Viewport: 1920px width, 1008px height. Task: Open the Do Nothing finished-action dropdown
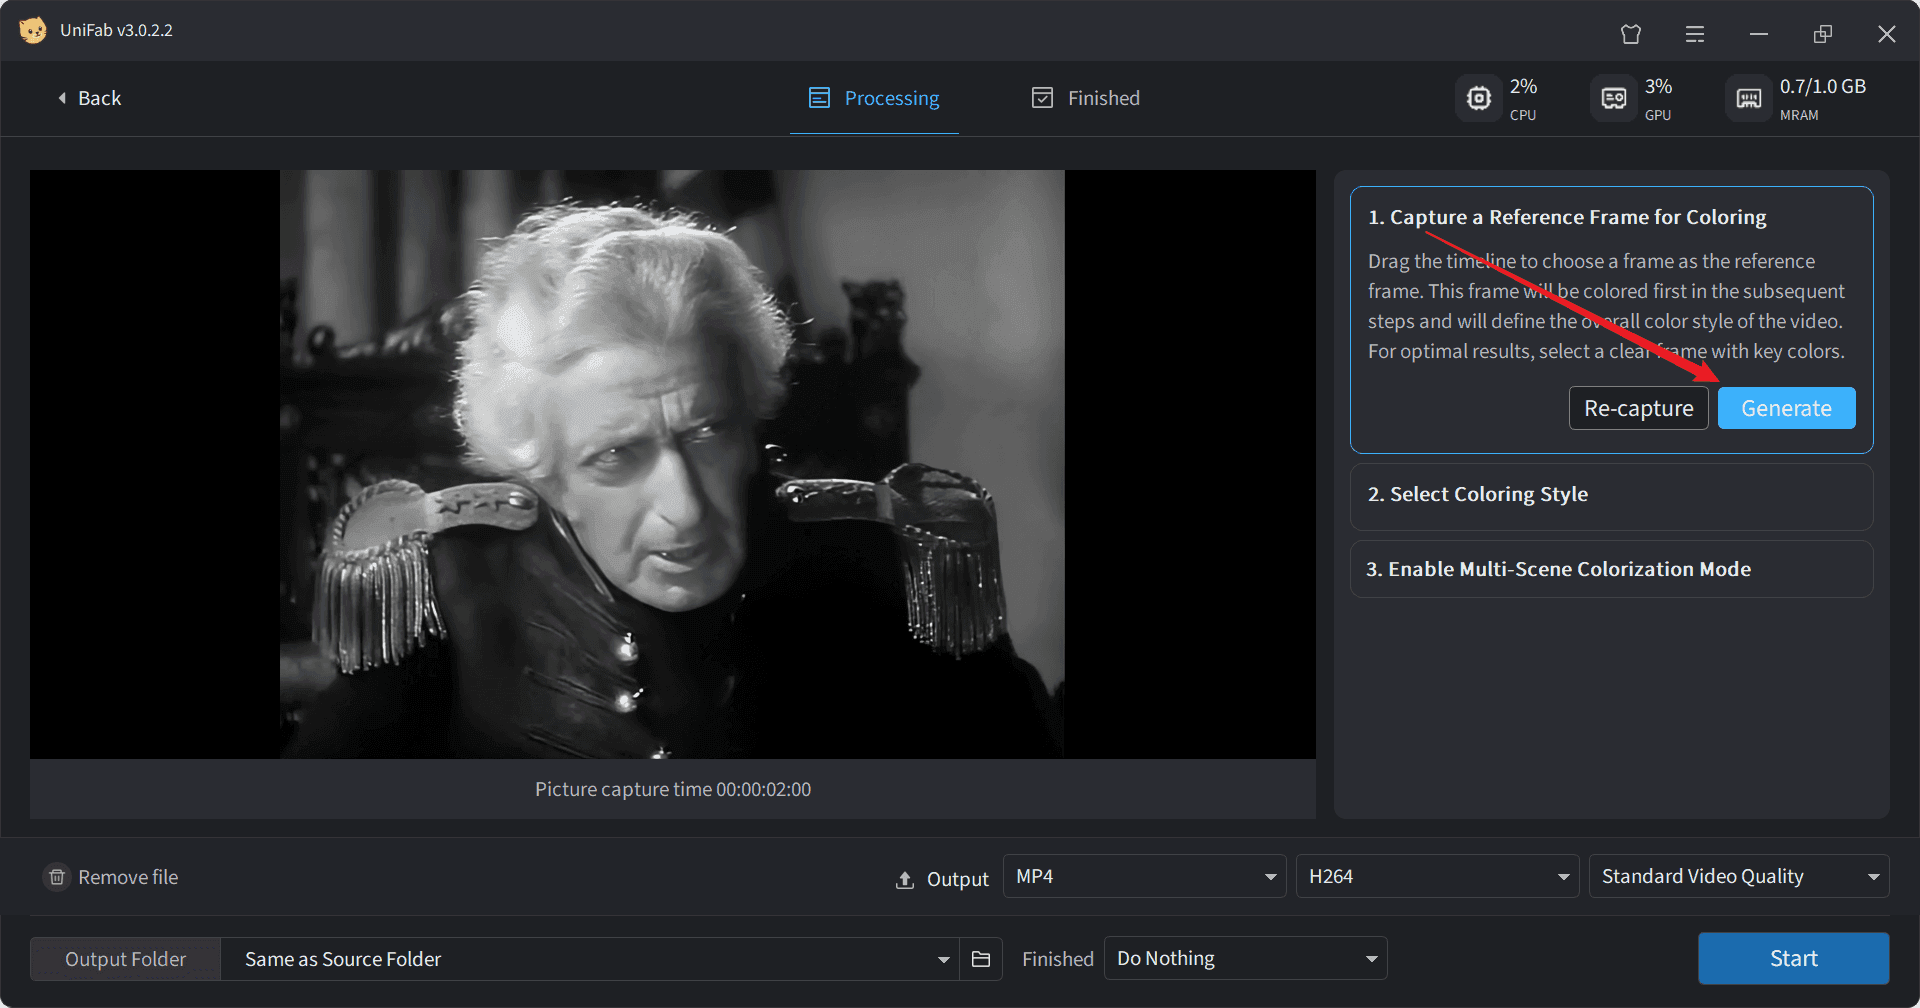[x=1246, y=958]
